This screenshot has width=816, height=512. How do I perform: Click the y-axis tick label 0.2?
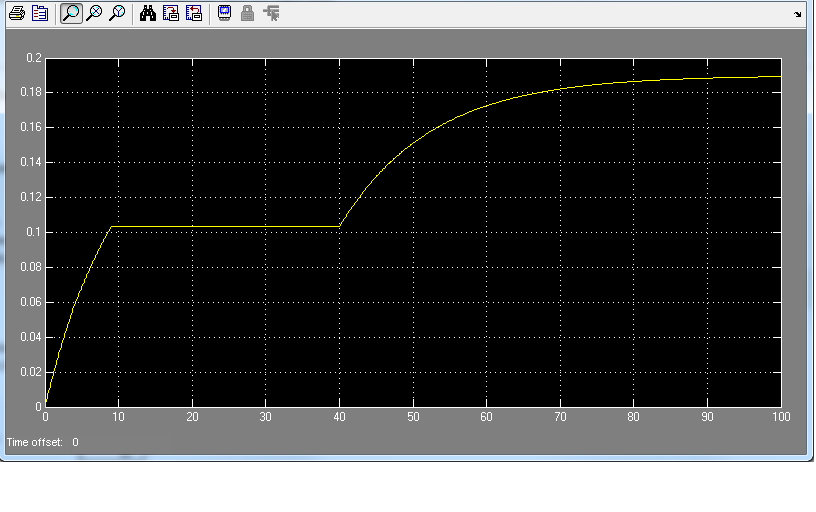tap(32, 58)
